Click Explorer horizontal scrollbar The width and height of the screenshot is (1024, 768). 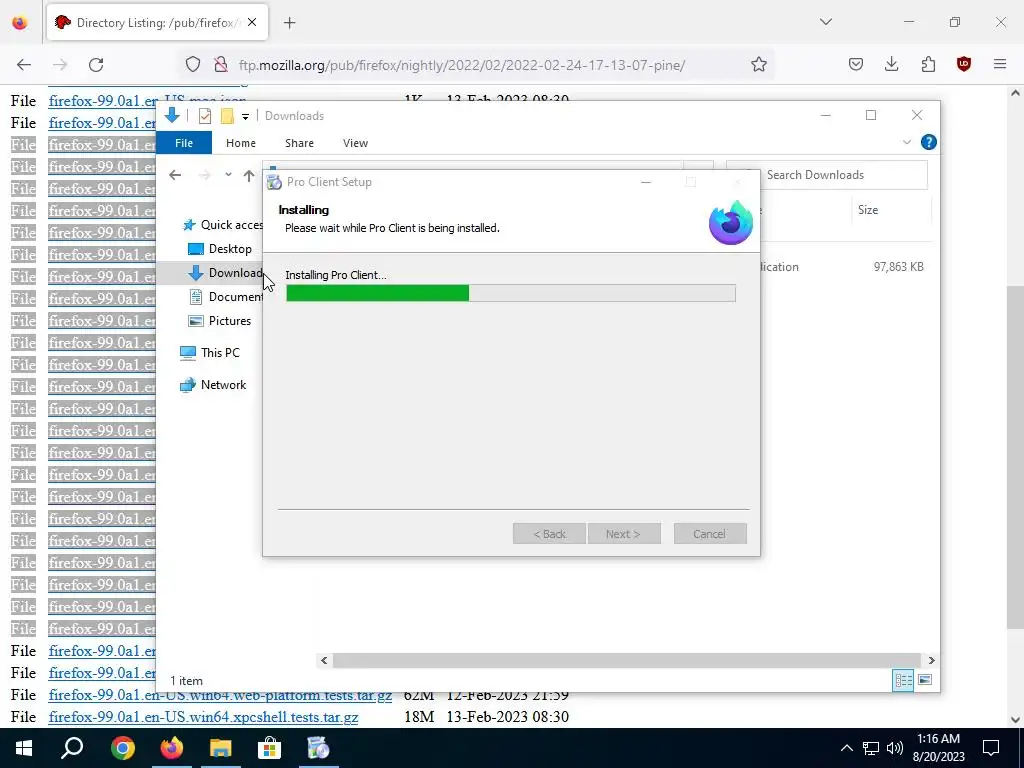click(627, 660)
